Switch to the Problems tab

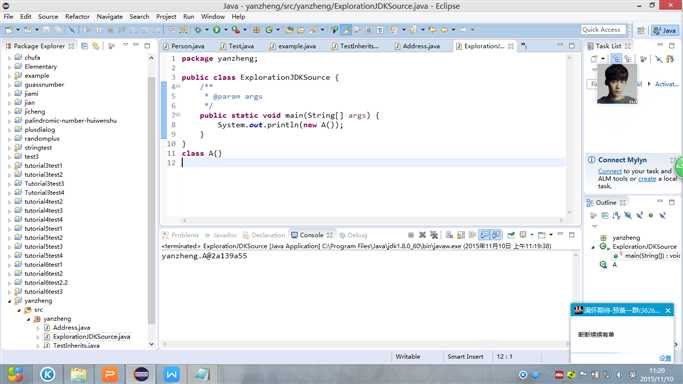click(180, 235)
